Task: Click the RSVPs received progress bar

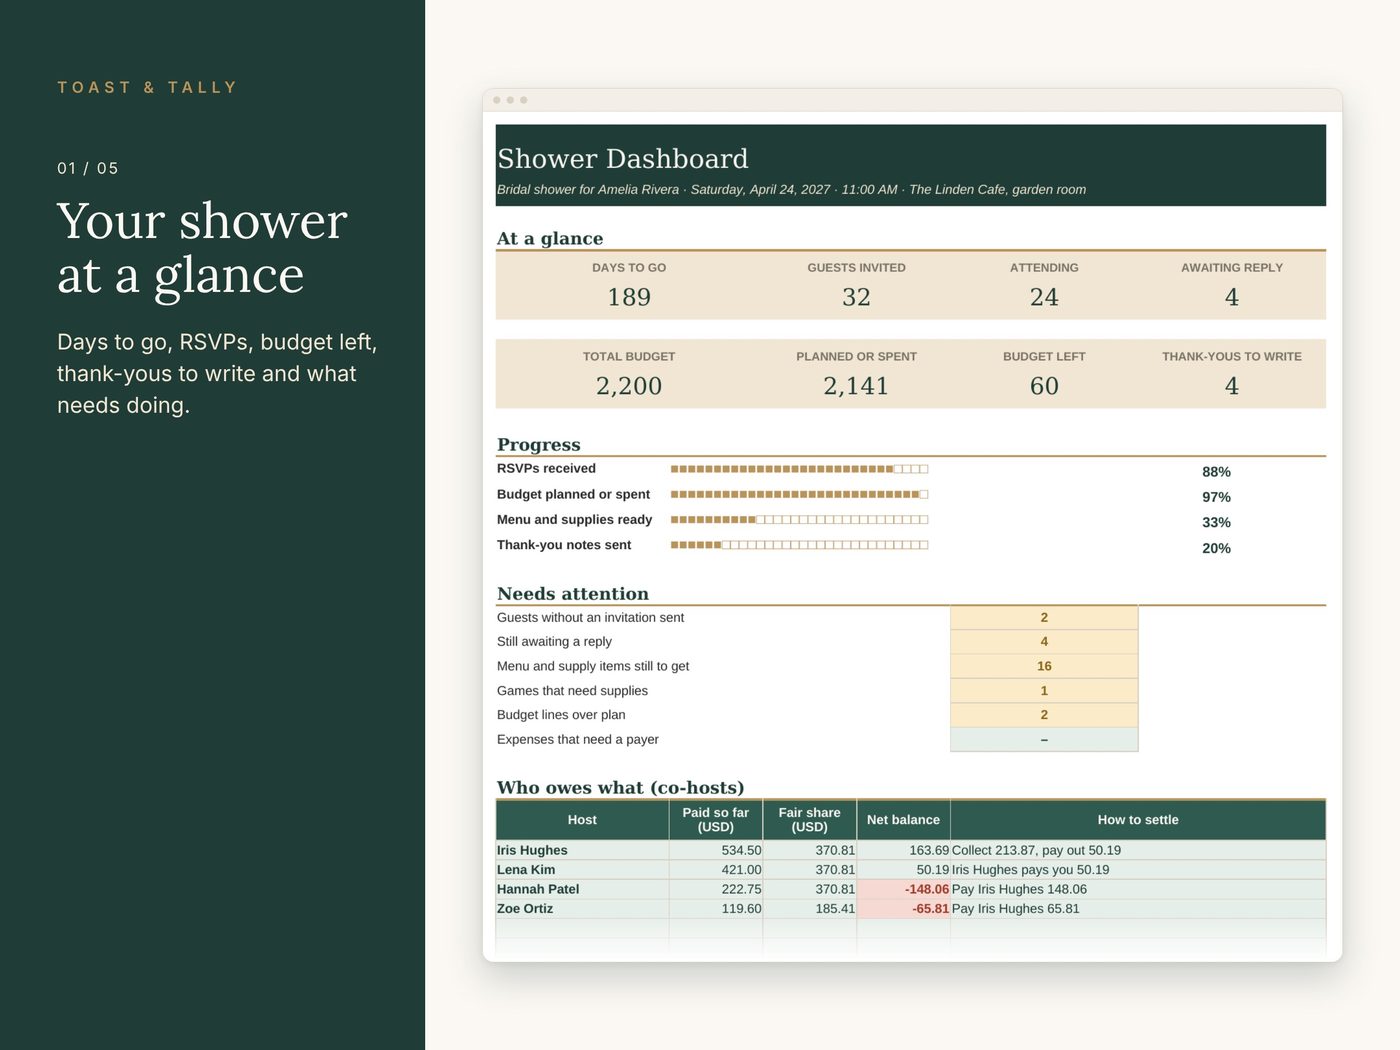Action: pos(799,469)
